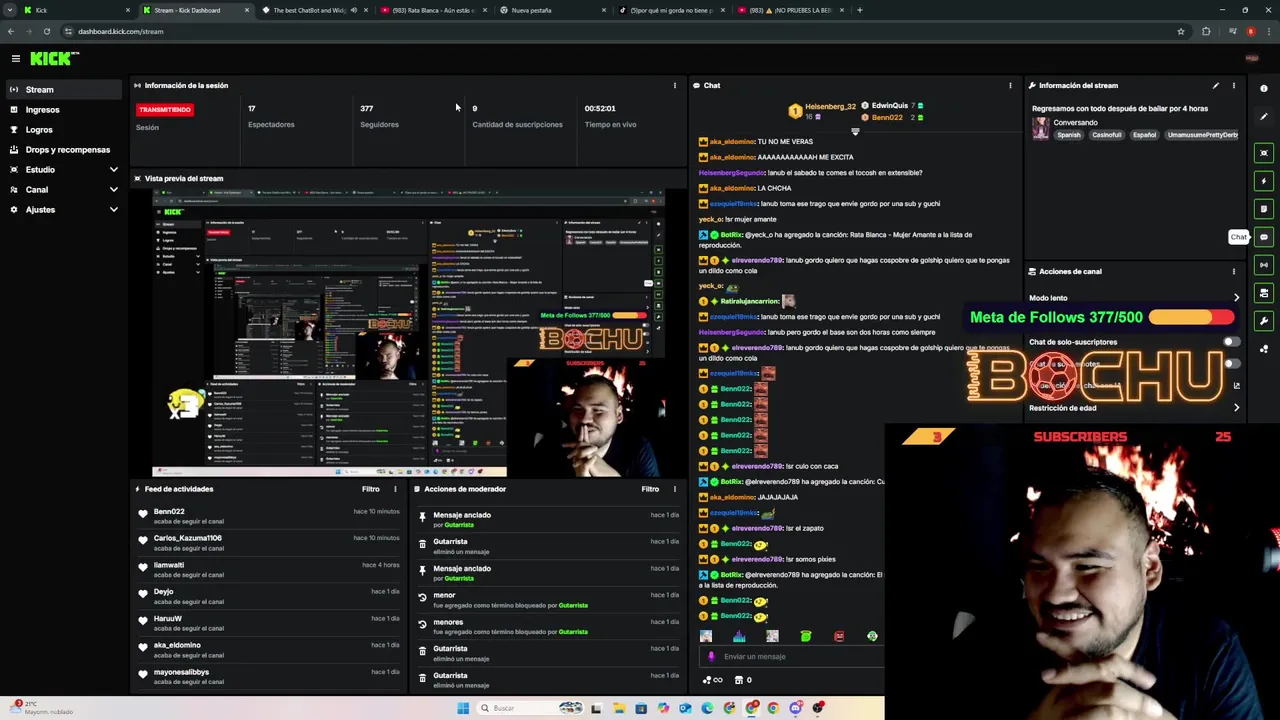This screenshot has width=1280, height=720.
Task: Toggle the note panel icon in toolbar
Action: coord(1264,209)
